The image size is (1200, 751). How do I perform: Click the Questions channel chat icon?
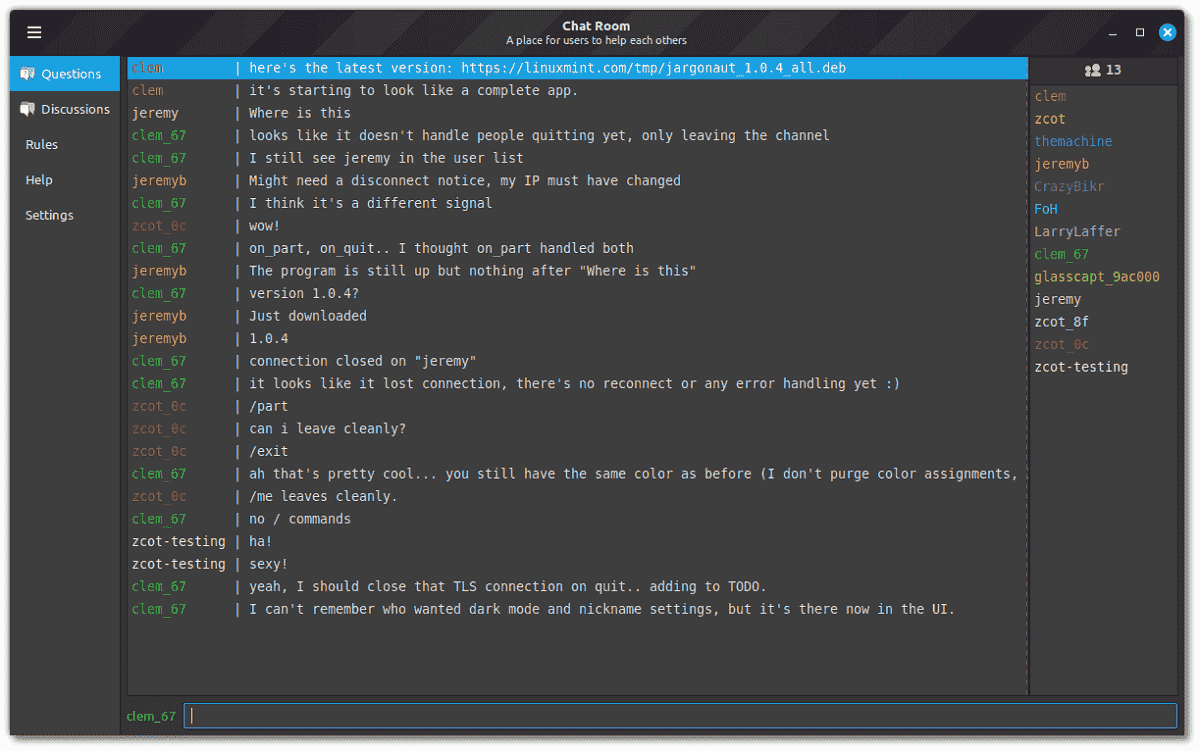tap(27, 74)
